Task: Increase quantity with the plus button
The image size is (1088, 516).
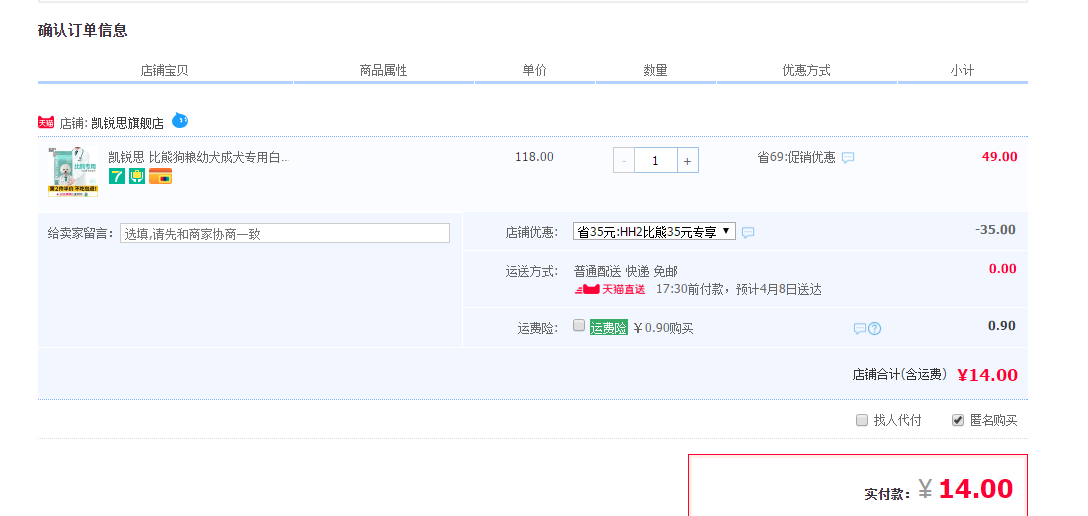Action: 687,160
